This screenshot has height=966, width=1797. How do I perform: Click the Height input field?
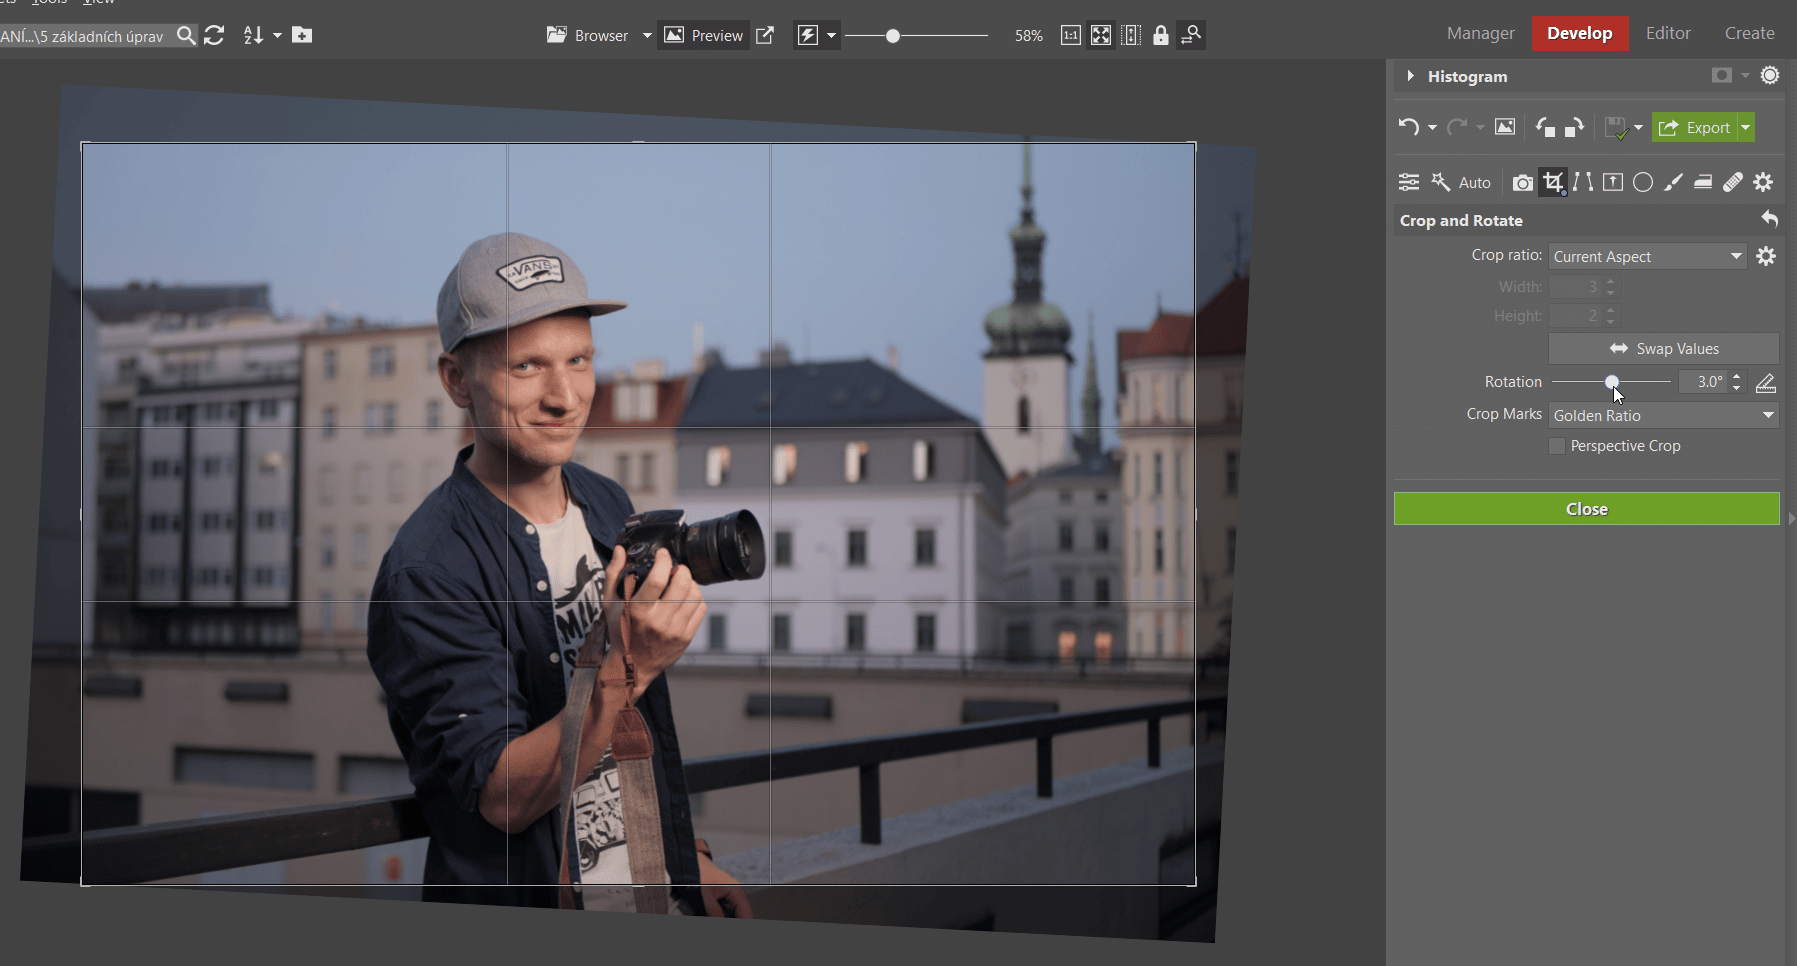[x=1575, y=316]
